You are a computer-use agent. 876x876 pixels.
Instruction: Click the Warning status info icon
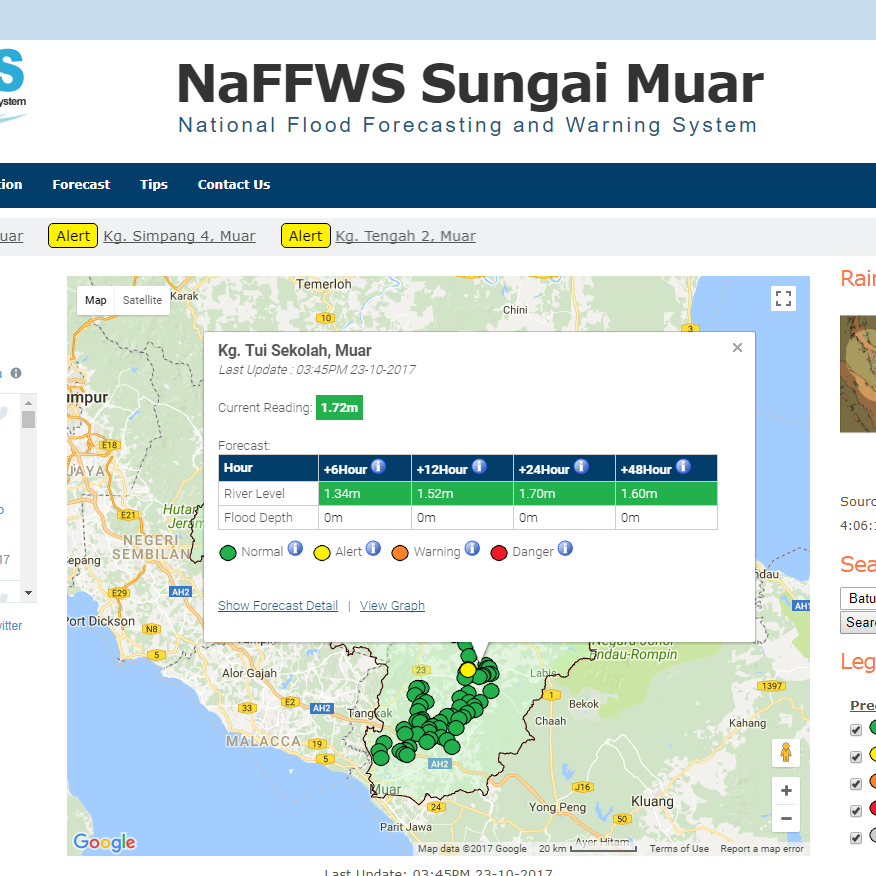(470, 548)
